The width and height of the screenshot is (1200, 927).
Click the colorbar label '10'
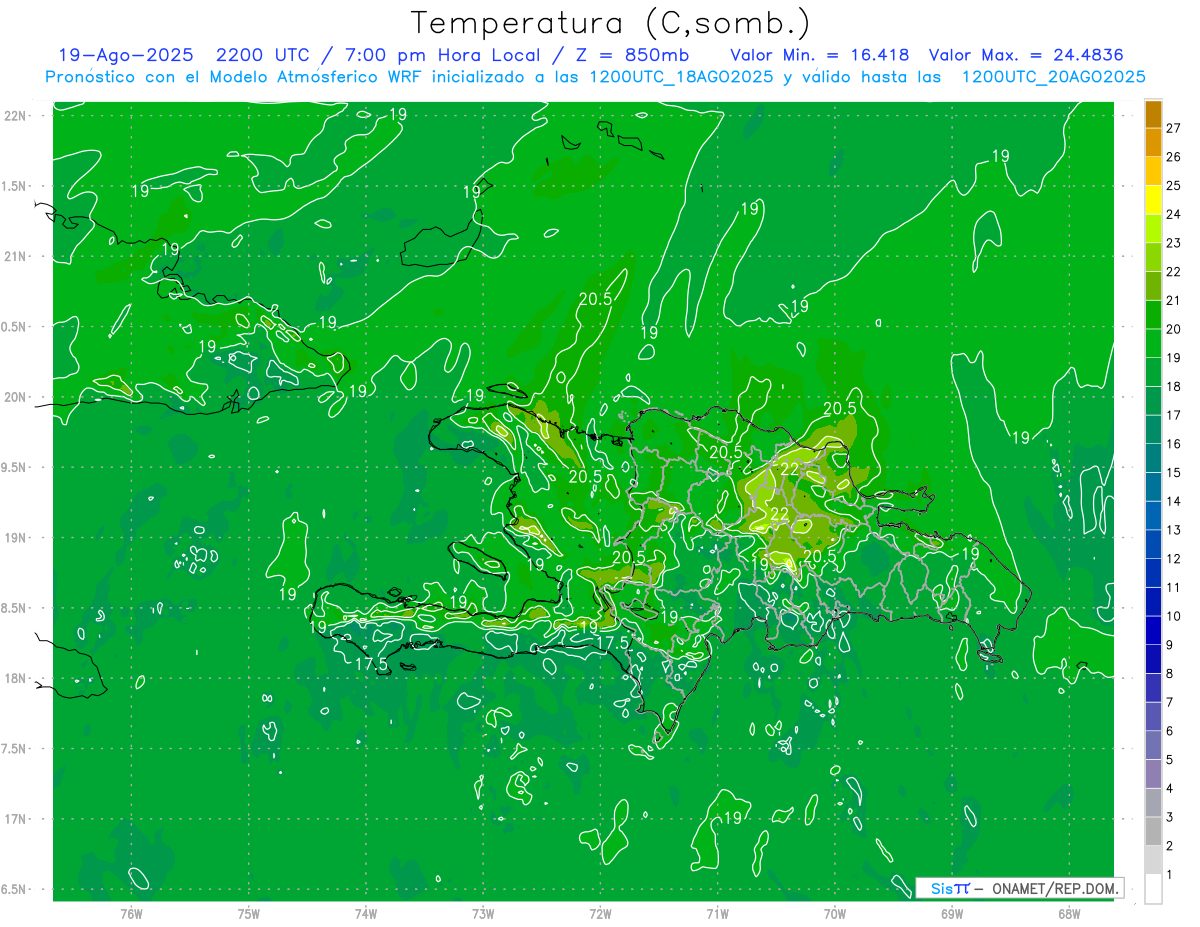pyautogui.click(x=1174, y=616)
